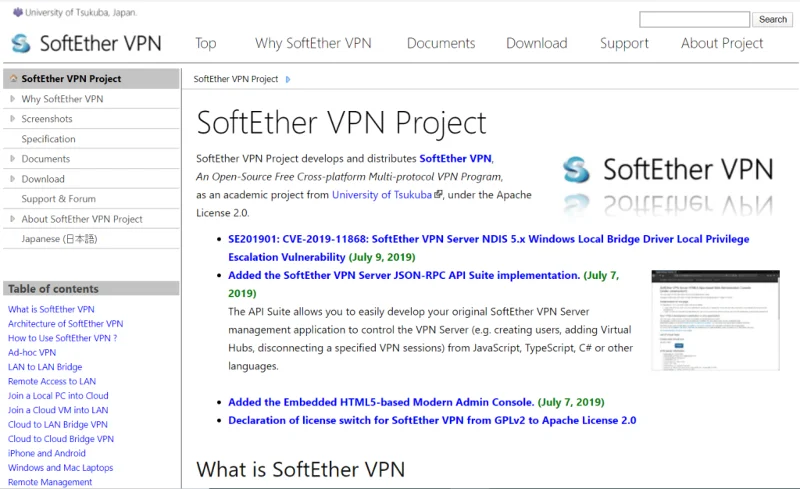Click the University of Tsukuba crest icon

pos(18,12)
